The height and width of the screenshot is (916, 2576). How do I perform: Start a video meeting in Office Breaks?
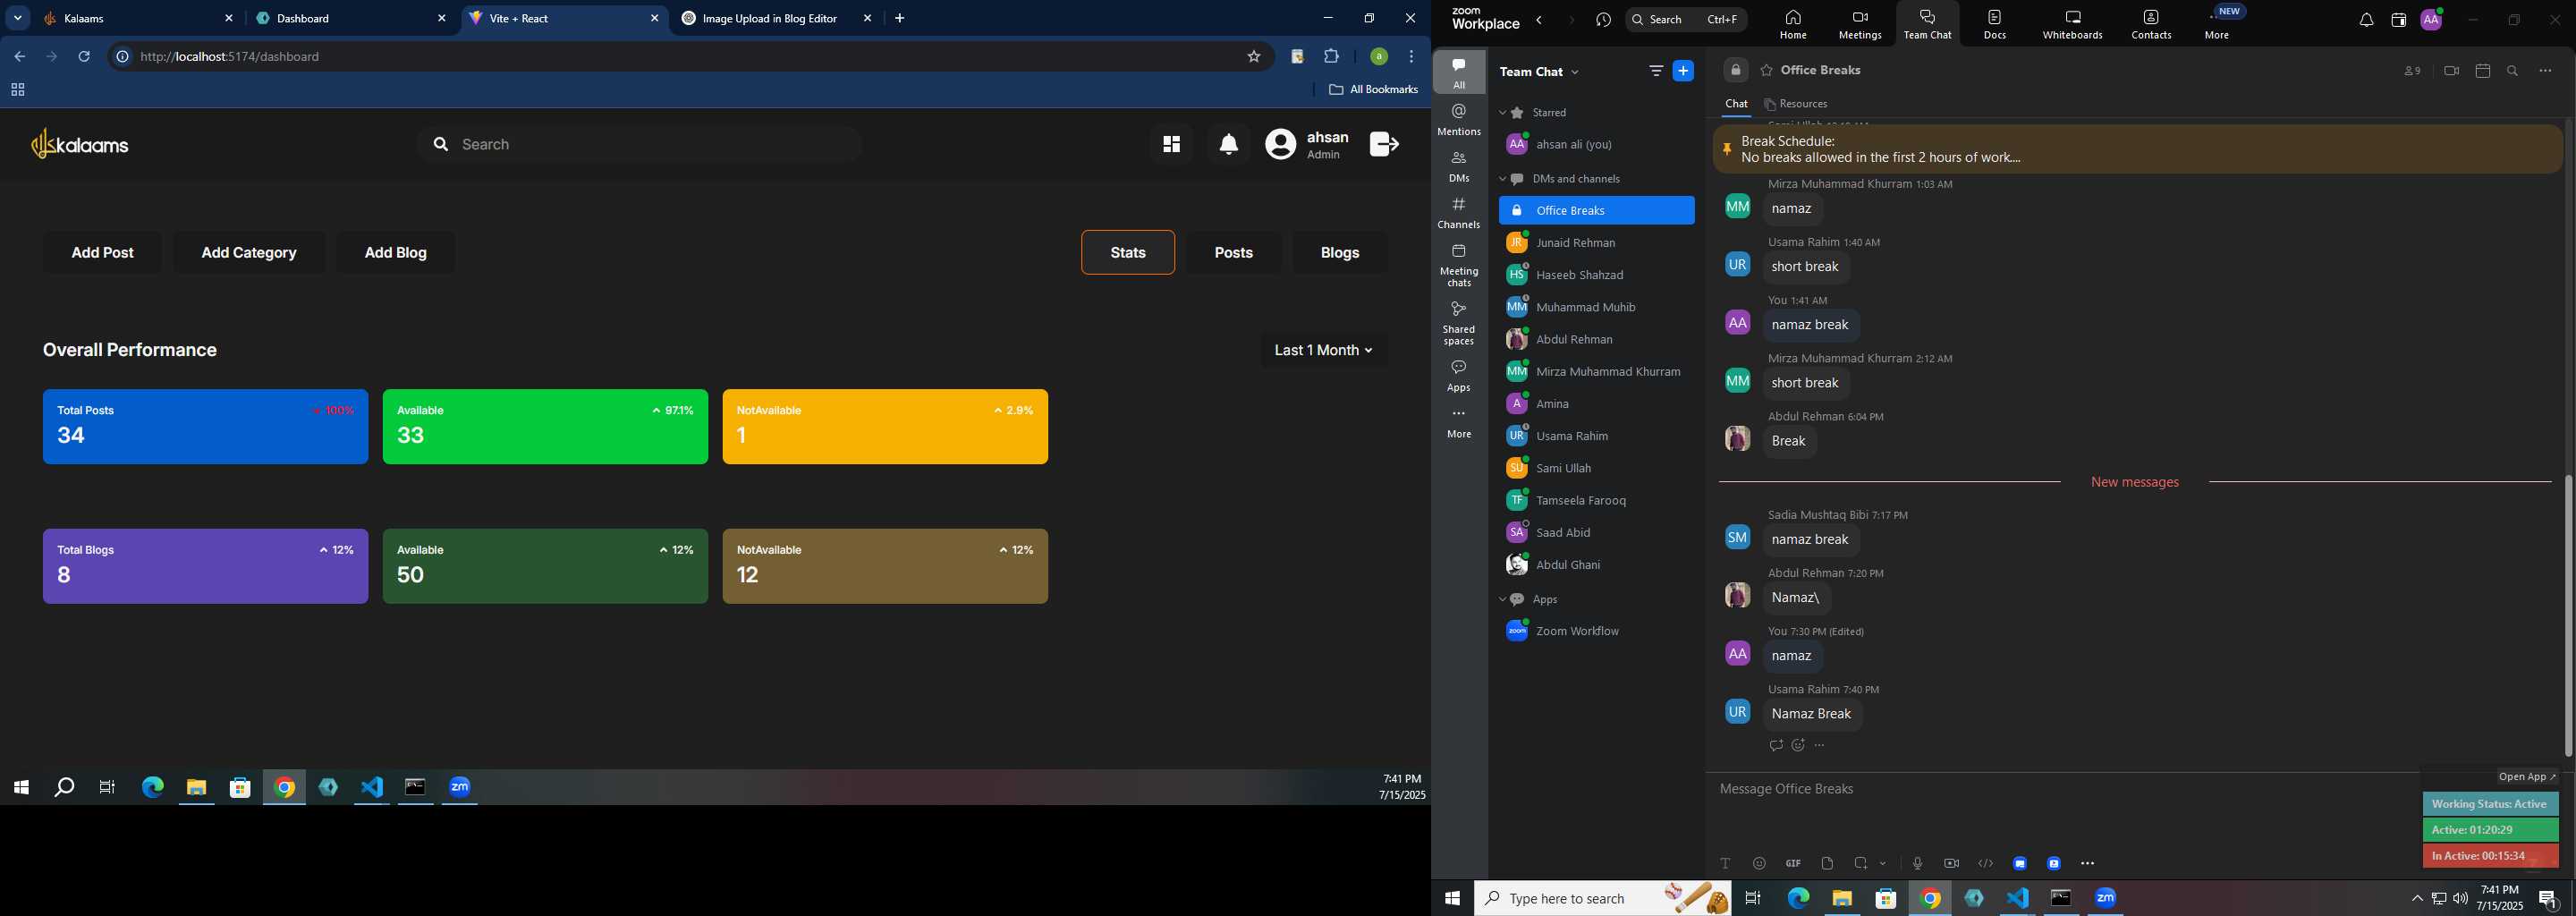pyautogui.click(x=2451, y=71)
